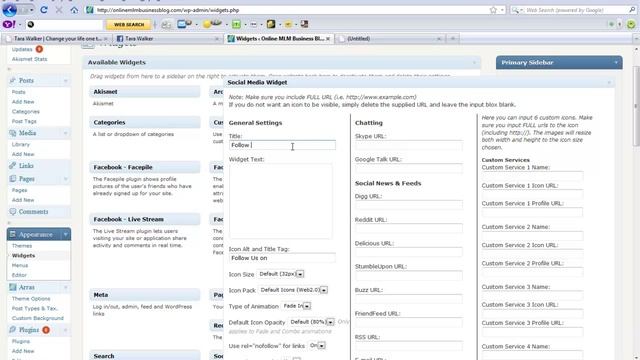The height and width of the screenshot is (360, 640).
Task: Collapse the Primary Sidebar panel arrow
Action: 616,62
